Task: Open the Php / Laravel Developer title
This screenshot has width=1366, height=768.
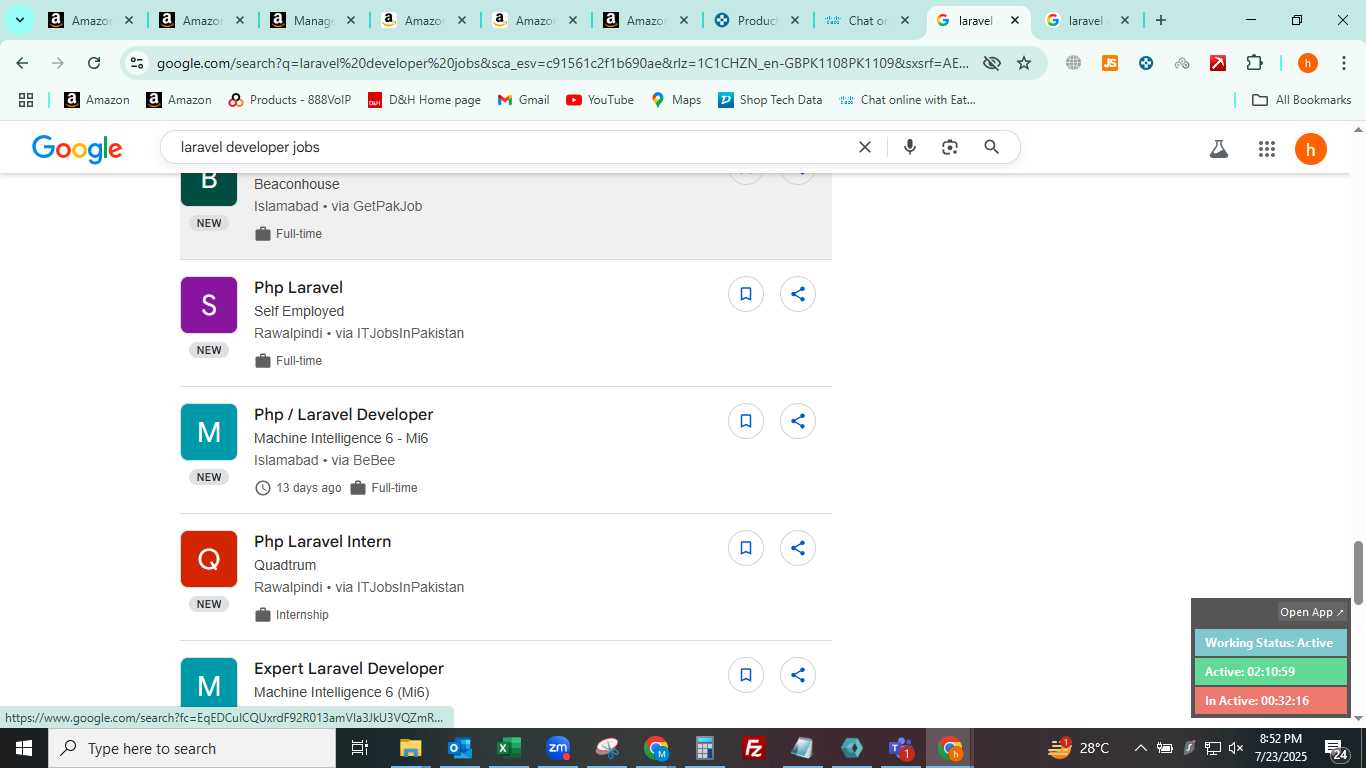Action: [343, 414]
